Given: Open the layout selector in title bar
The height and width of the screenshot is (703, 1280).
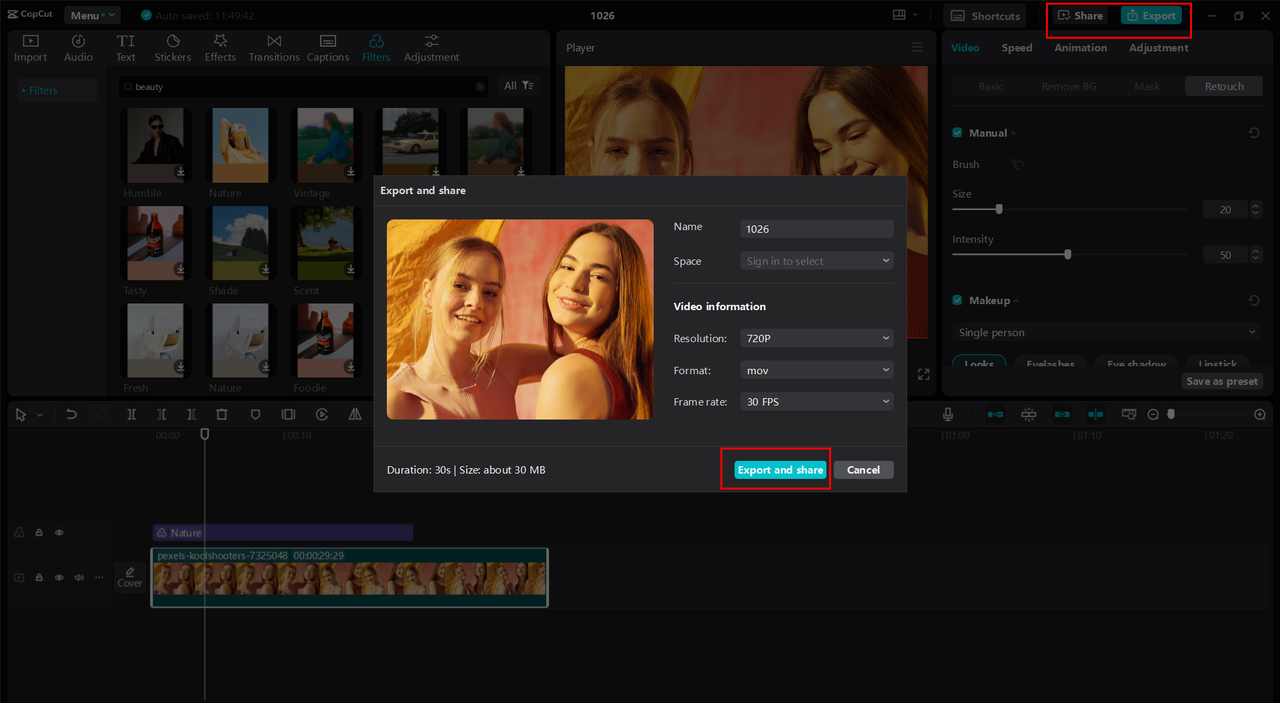Looking at the screenshot, I should click(x=905, y=15).
